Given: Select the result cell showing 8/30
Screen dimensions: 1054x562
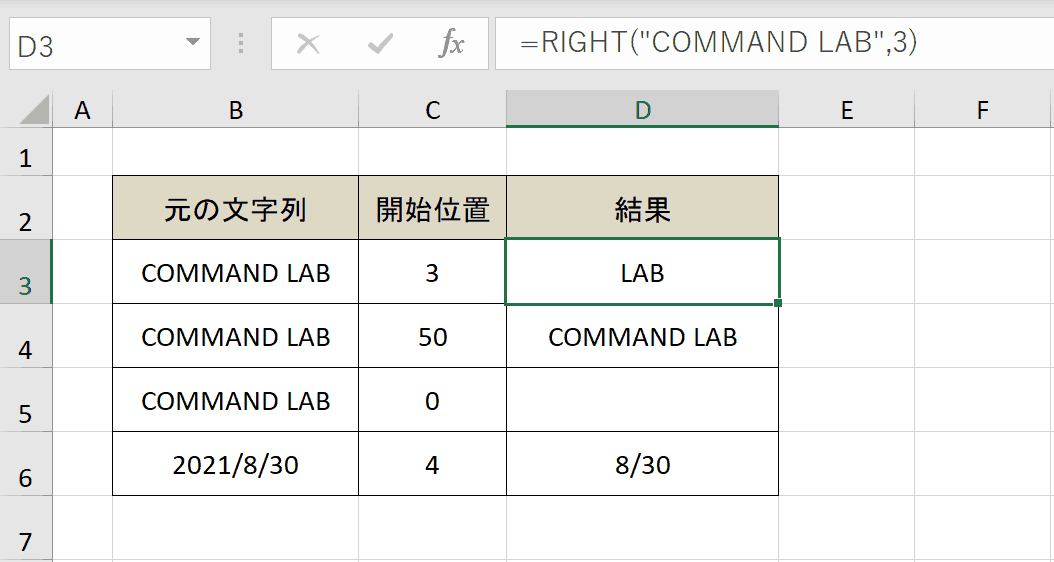Looking at the screenshot, I should pos(643,465).
